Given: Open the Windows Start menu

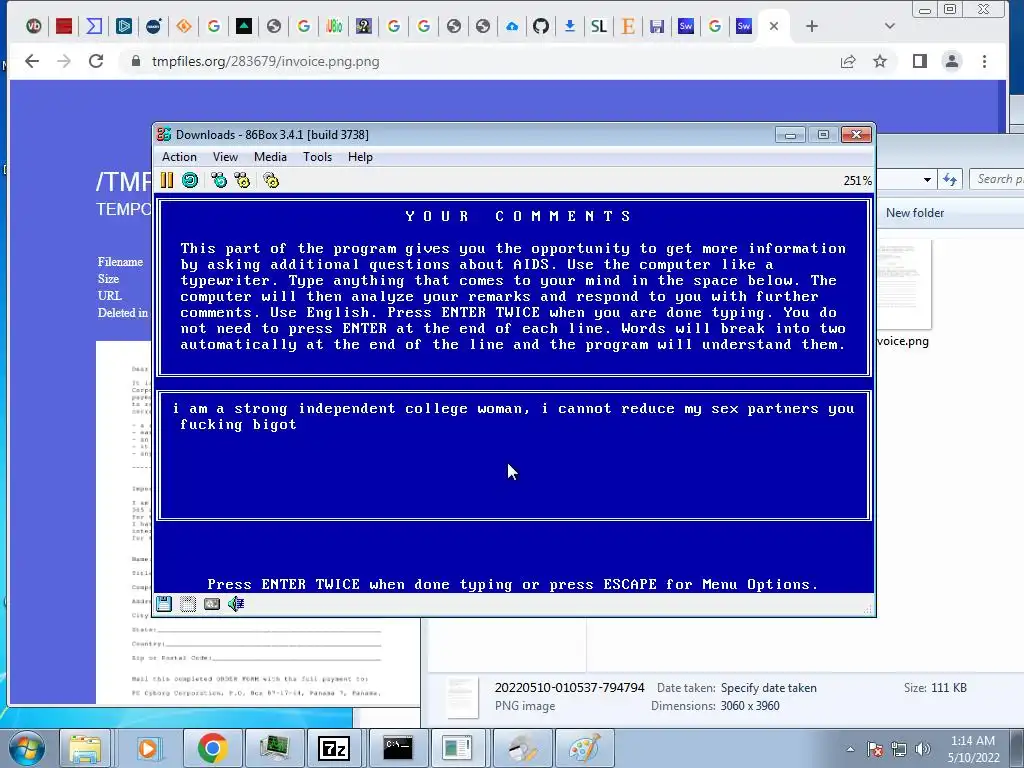Looking at the screenshot, I should pos(27,748).
